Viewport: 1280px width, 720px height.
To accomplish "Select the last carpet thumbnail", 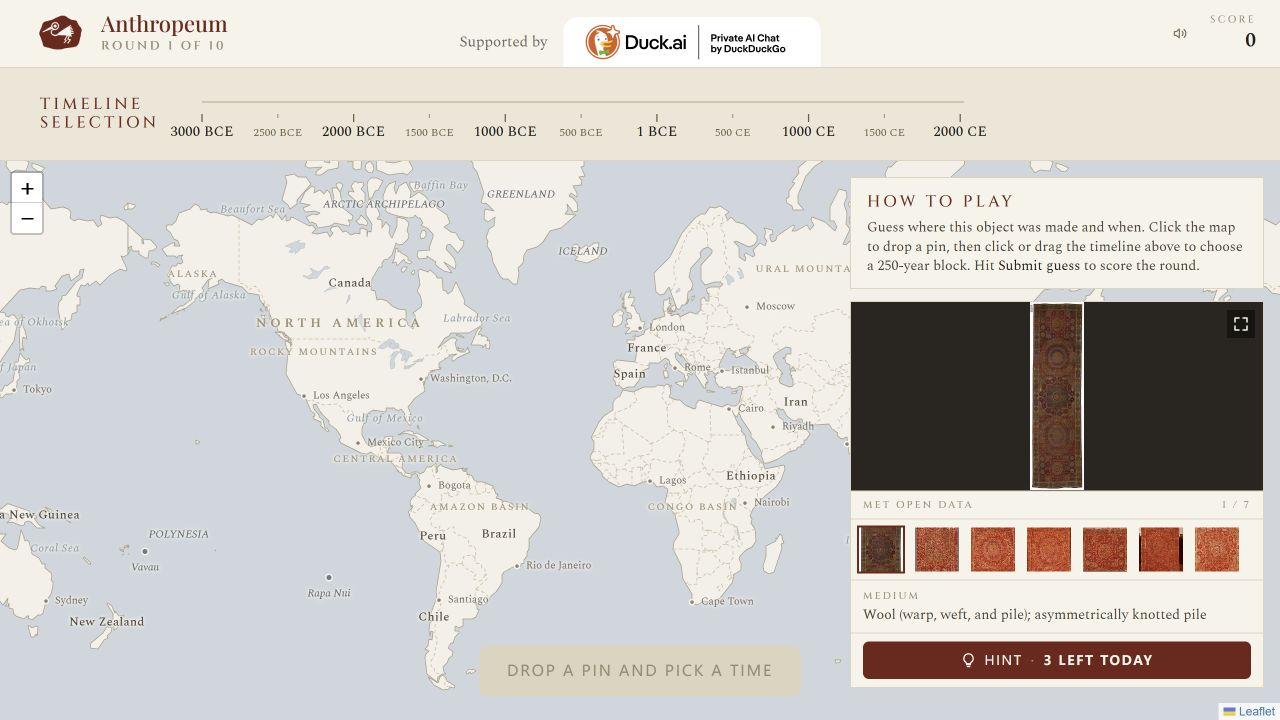I will pos(1217,550).
